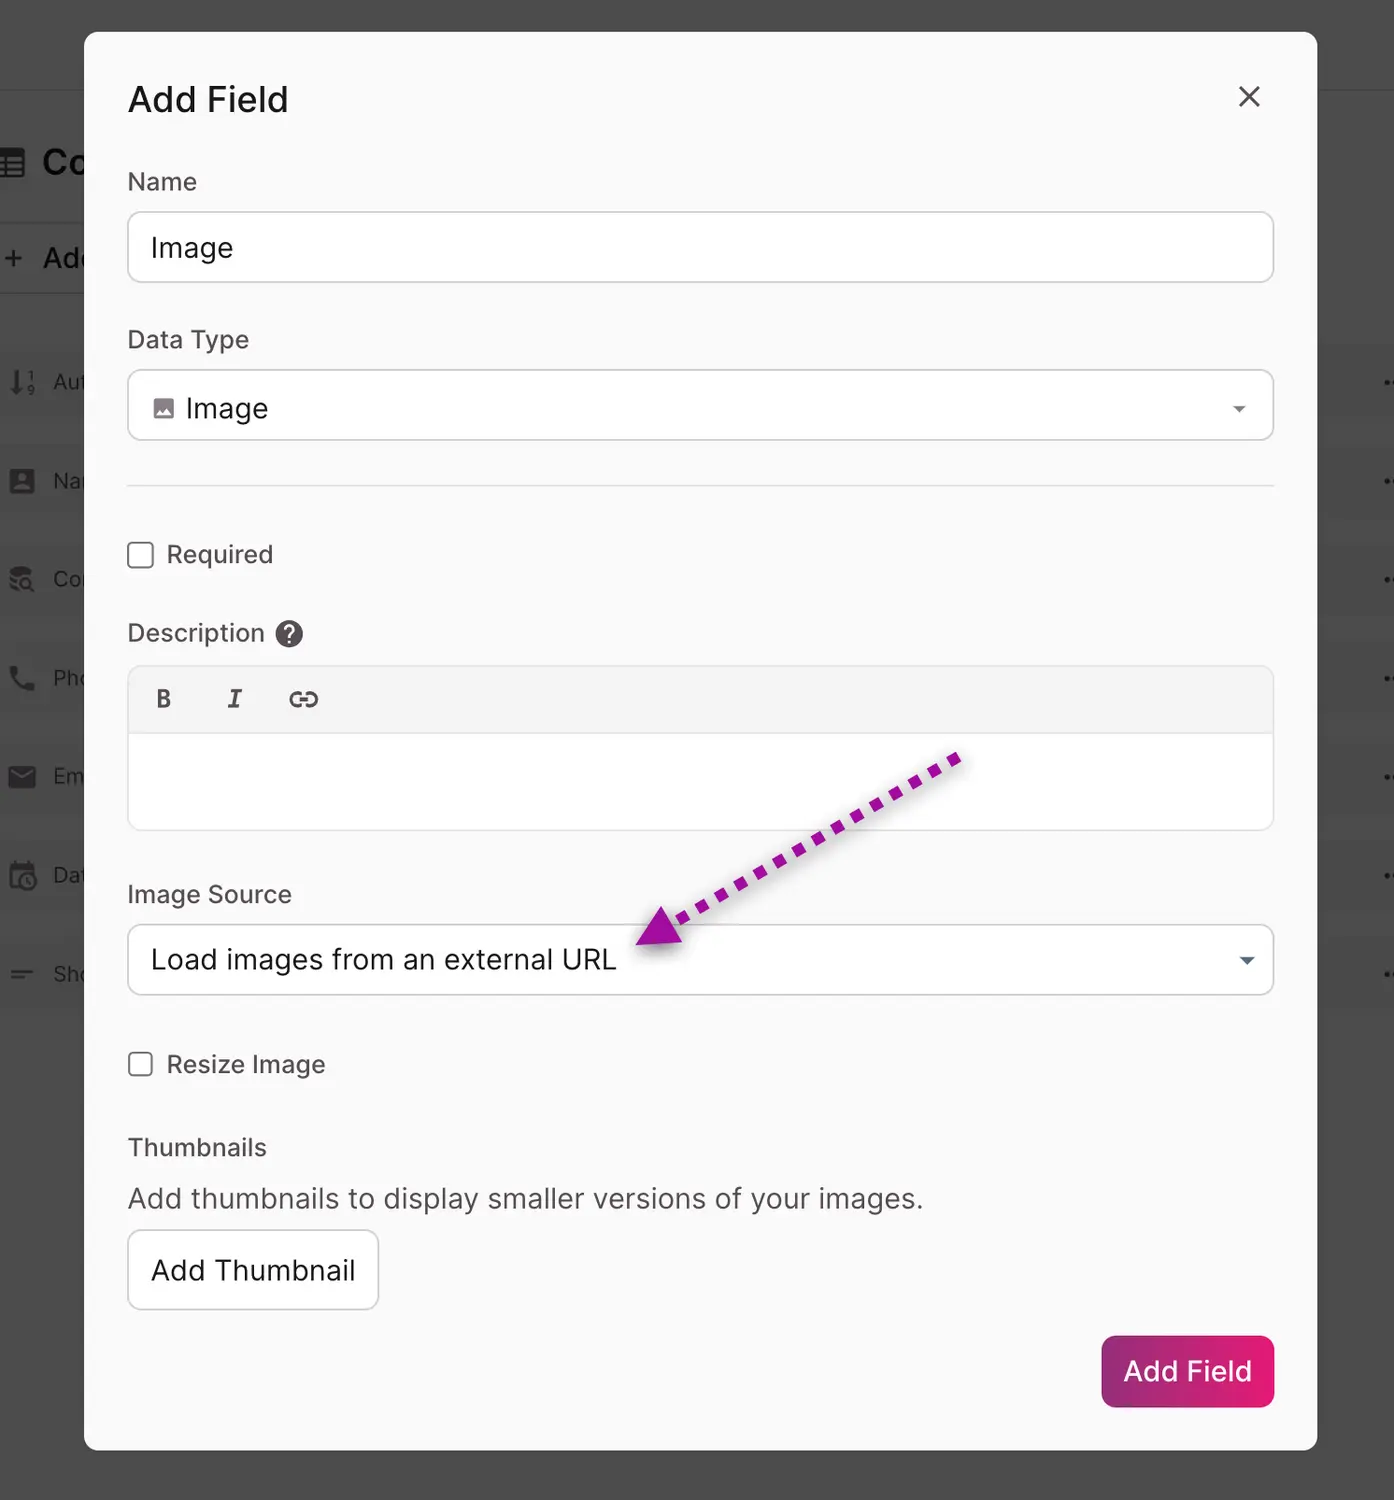Toggle Italic formatting in Description editor
This screenshot has width=1394, height=1500.
point(234,699)
